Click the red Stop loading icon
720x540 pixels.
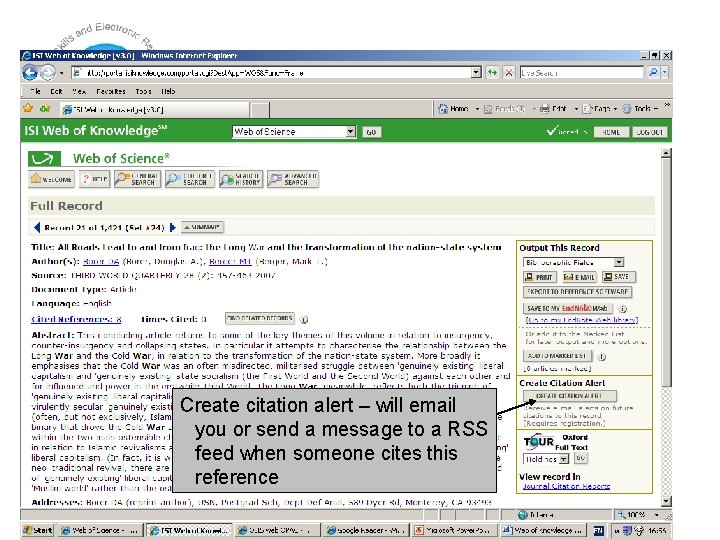pyautogui.click(x=509, y=73)
